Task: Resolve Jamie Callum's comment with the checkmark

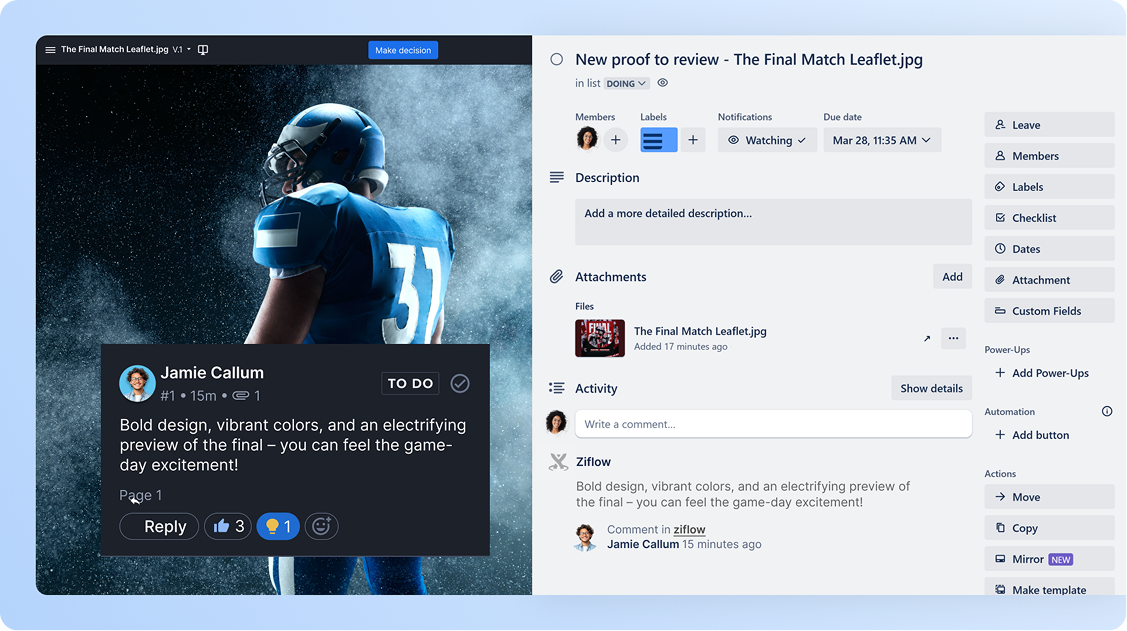Action: pos(460,383)
